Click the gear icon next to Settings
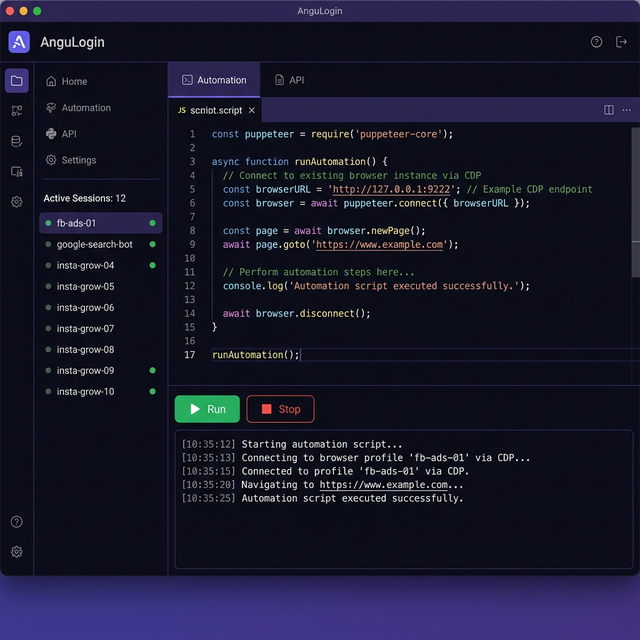This screenshot has width=640, height=640. click(51, 160)
